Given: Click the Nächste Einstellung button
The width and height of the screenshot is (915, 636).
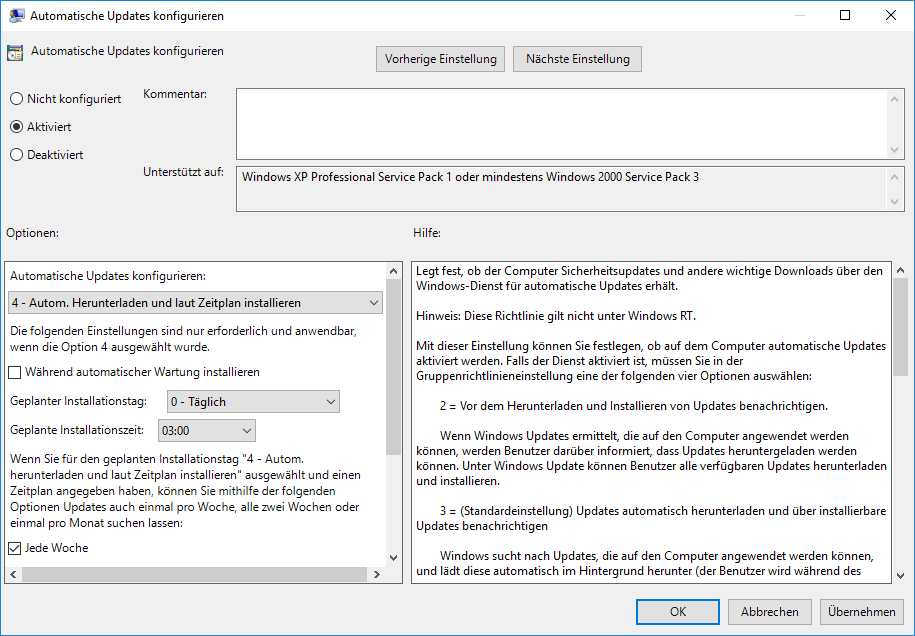Looking at the screenshot, I should coord(577,59).
